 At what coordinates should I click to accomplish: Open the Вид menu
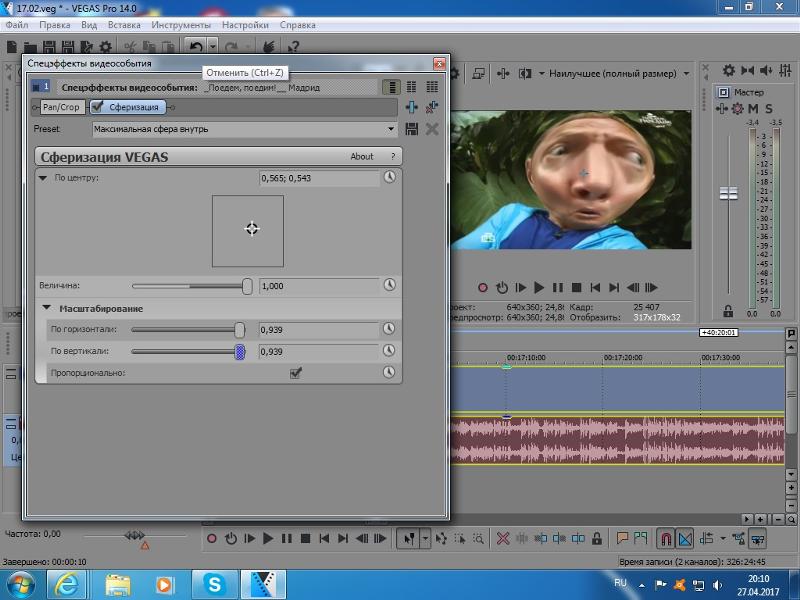coord(89,25)
